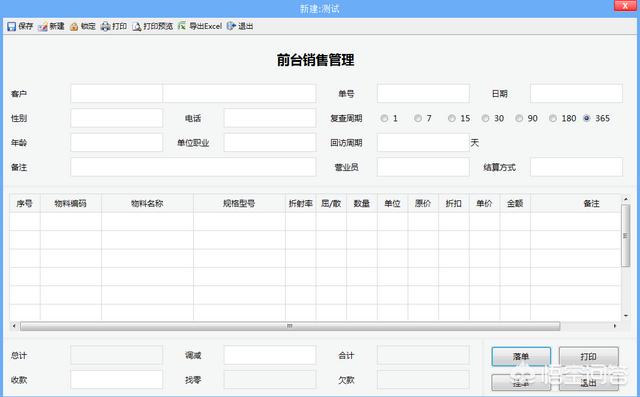Viewport: 640px width, 397px height.
Task: Select the 复查周期 radio option 30
Action: [x=485, y=118]
